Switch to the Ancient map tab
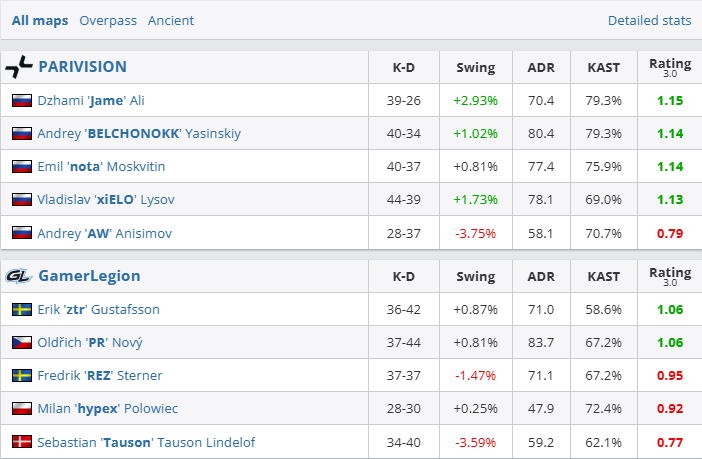 pos(171,20)
